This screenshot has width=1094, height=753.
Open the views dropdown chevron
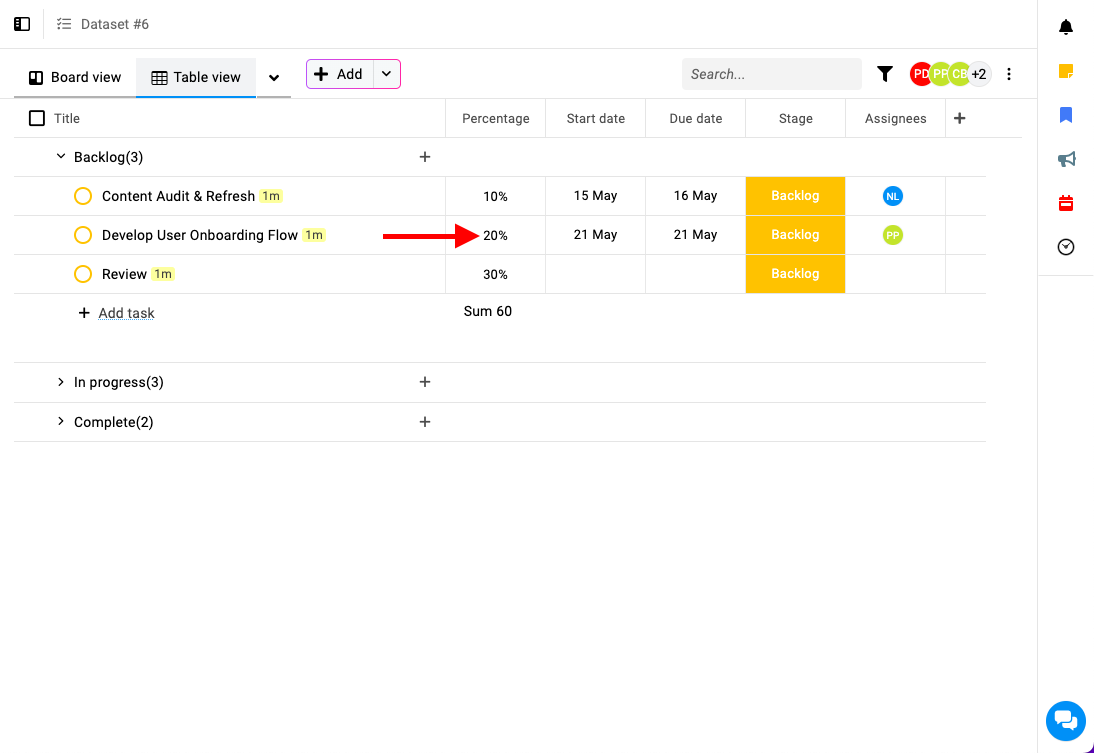coord(274,77)
